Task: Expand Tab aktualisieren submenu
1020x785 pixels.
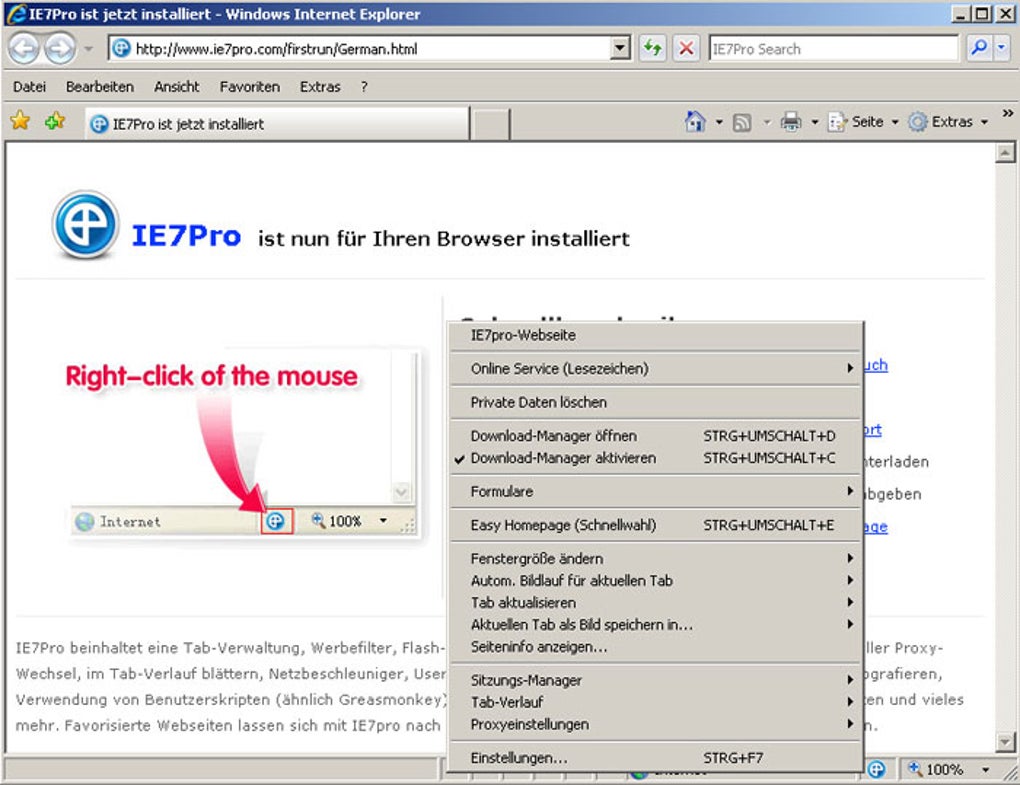Action: pyautogui.click(x=656, y=603)
